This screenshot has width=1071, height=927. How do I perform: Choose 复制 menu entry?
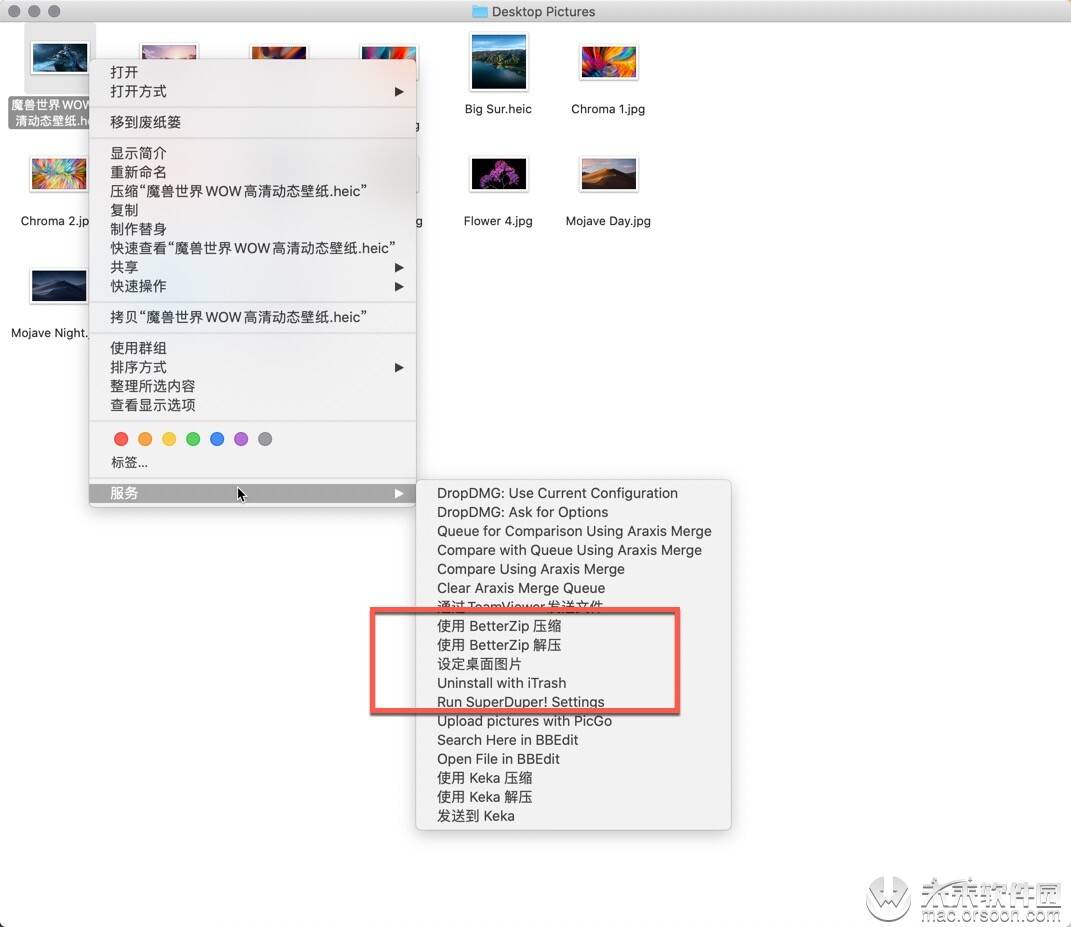click(x=253, y=210)
